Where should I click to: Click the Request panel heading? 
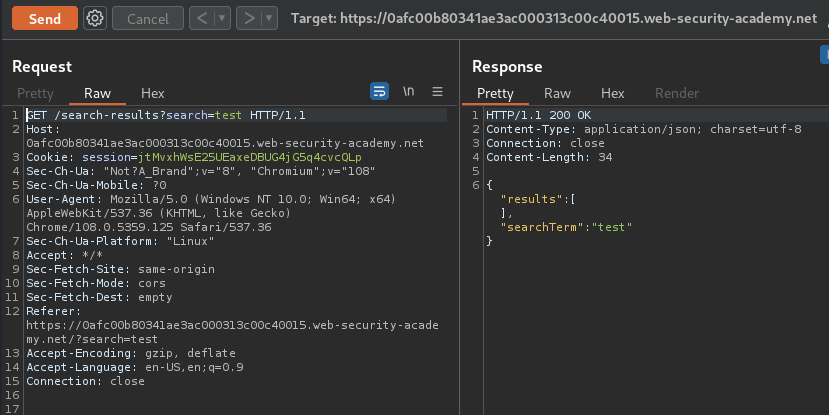[x=42, y=67]
